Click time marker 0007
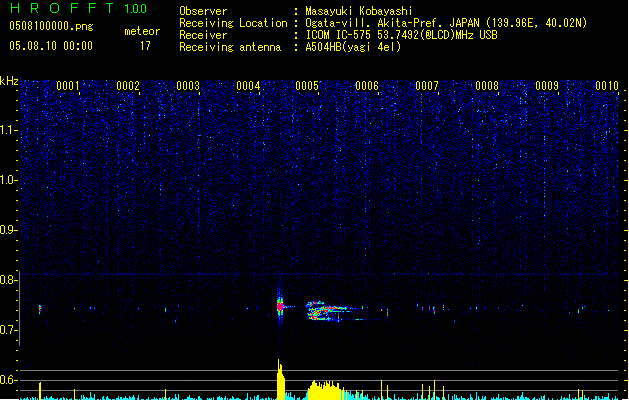 (x=427, y=85)
